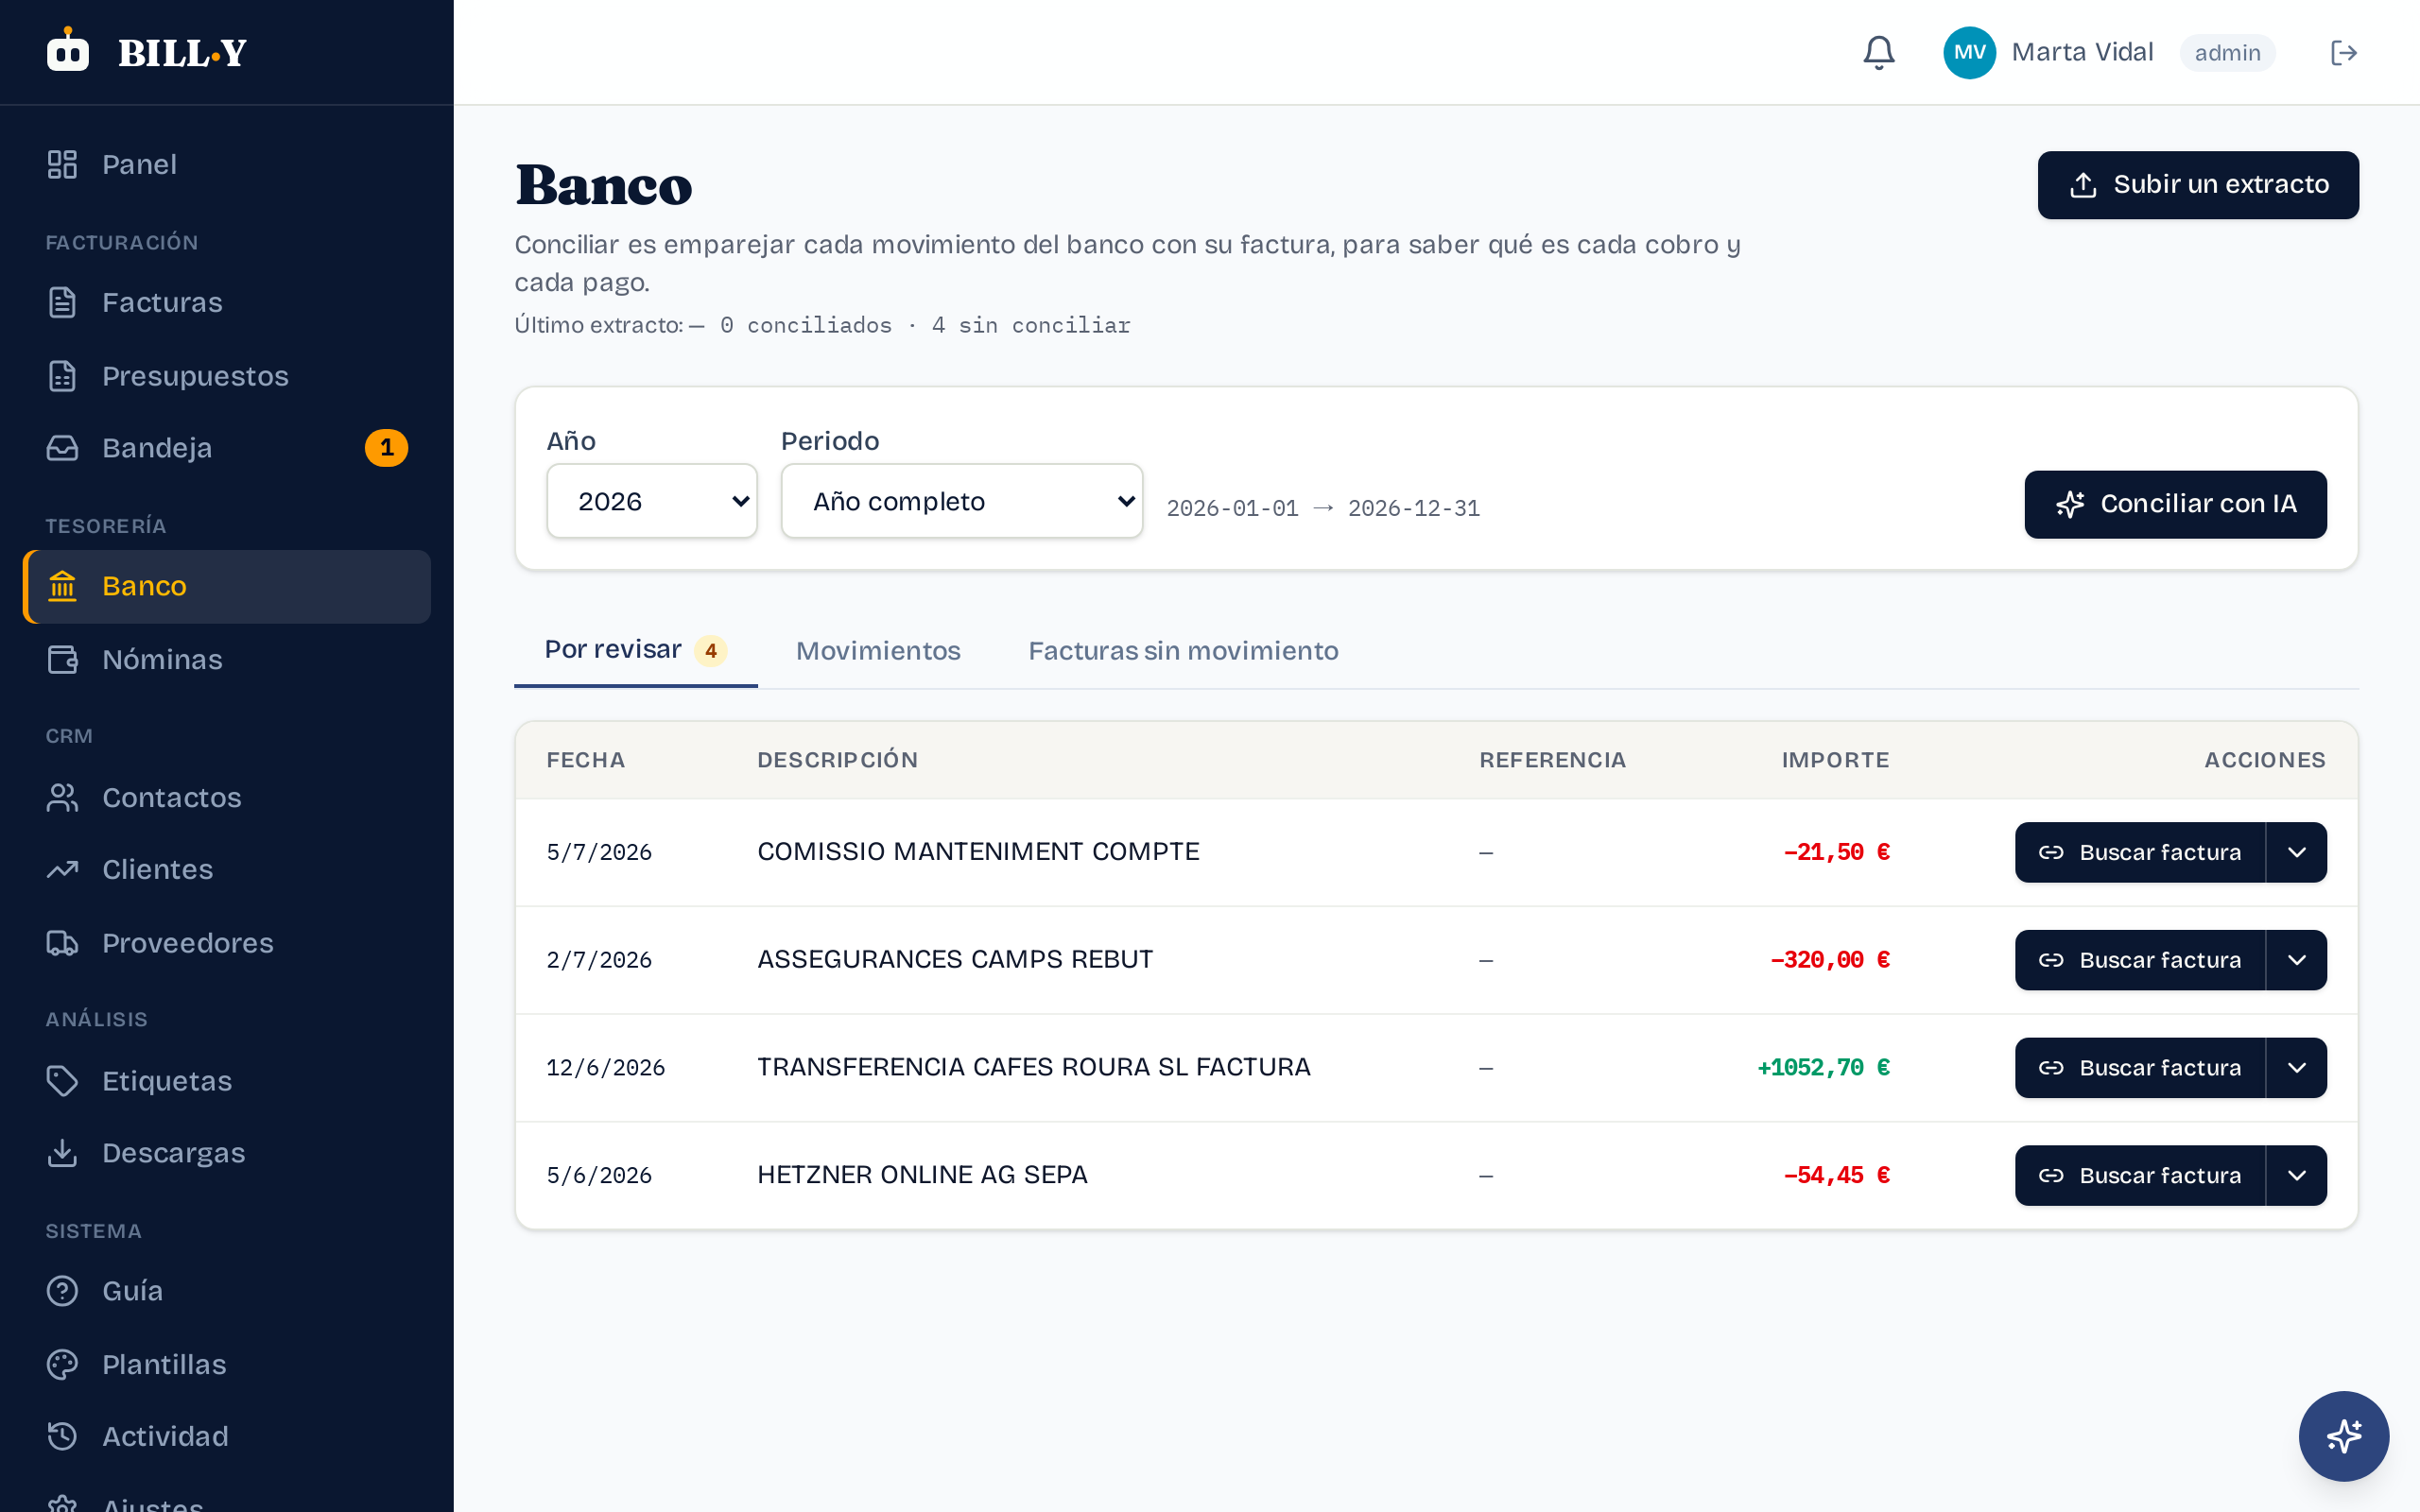2420x1512 pixels.
Task: Click the Bandeja badge showing 1
Action: (386, 448)
